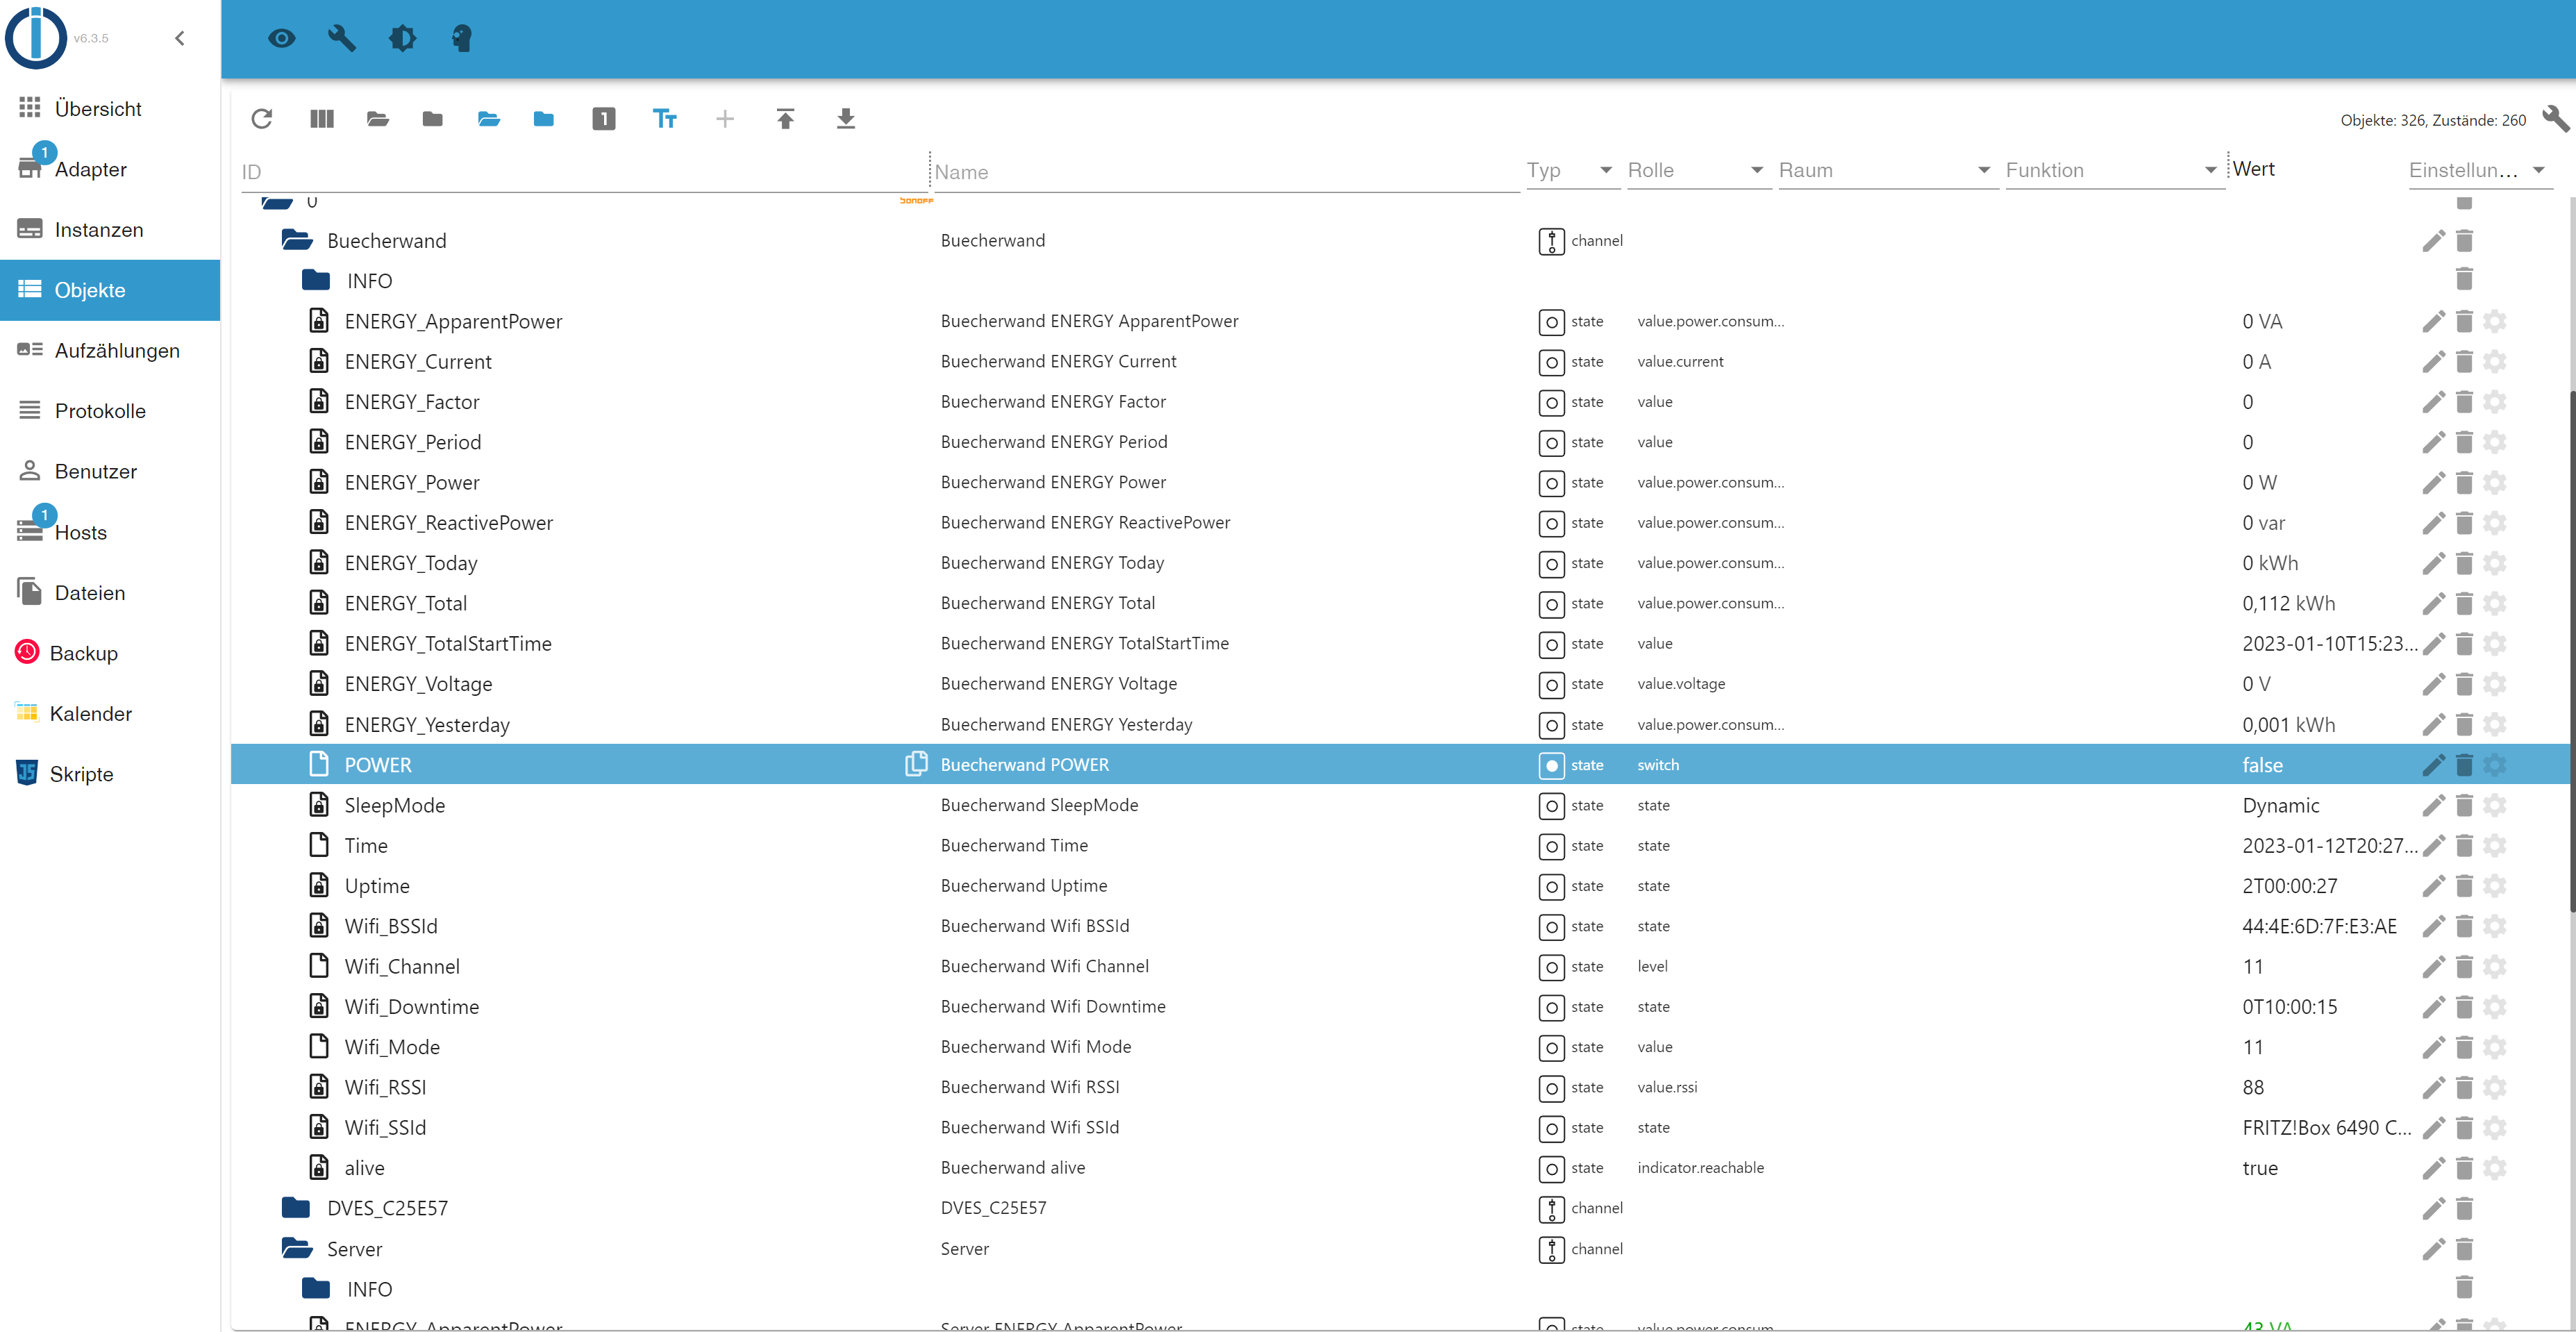Viewport: 2576px width, 1332px height.
Task: Click the edit pencil for ENERGY_Total
Action: click(x=2432, y=603)
